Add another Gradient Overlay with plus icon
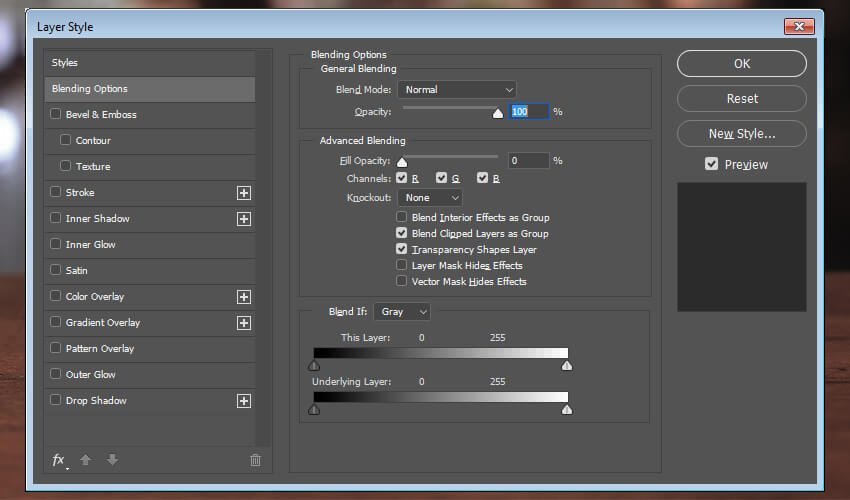Screen dimensions: 850x500 pyautogui.click(x=244, y=323)
